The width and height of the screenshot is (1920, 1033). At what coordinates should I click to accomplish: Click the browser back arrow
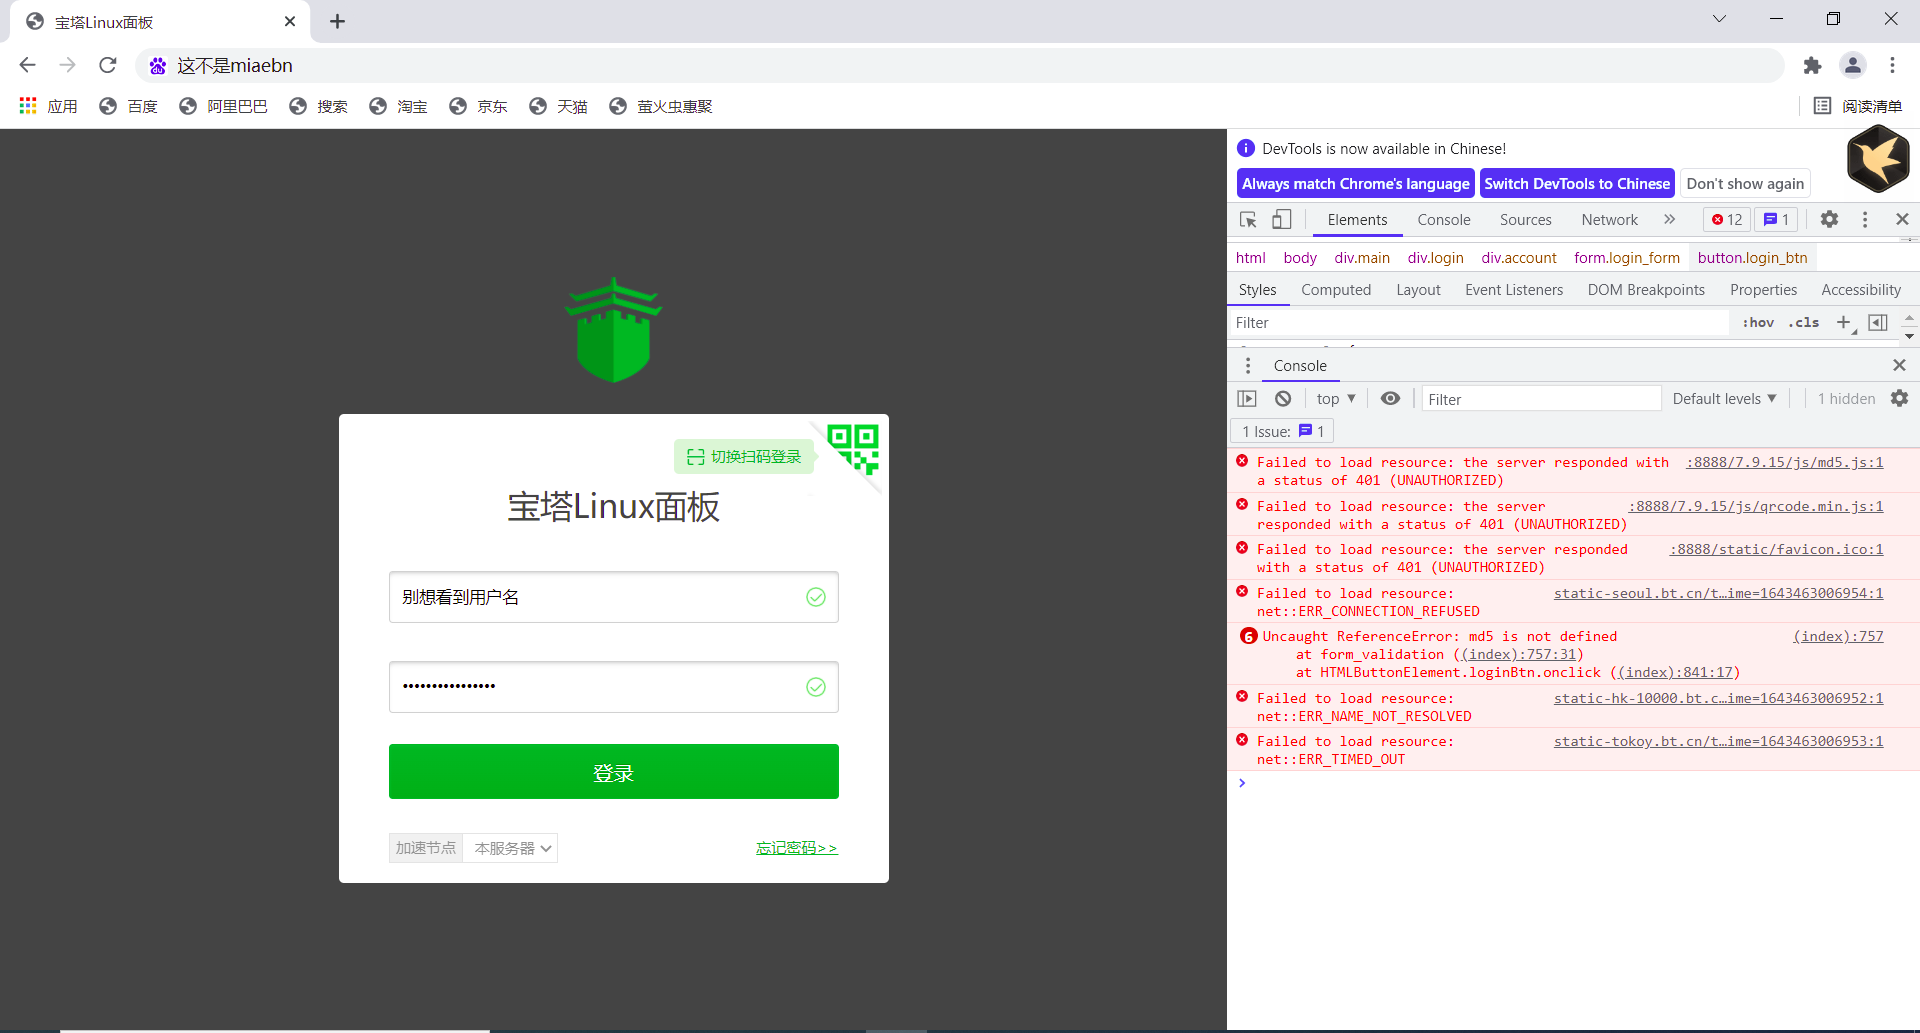[27, 65]
